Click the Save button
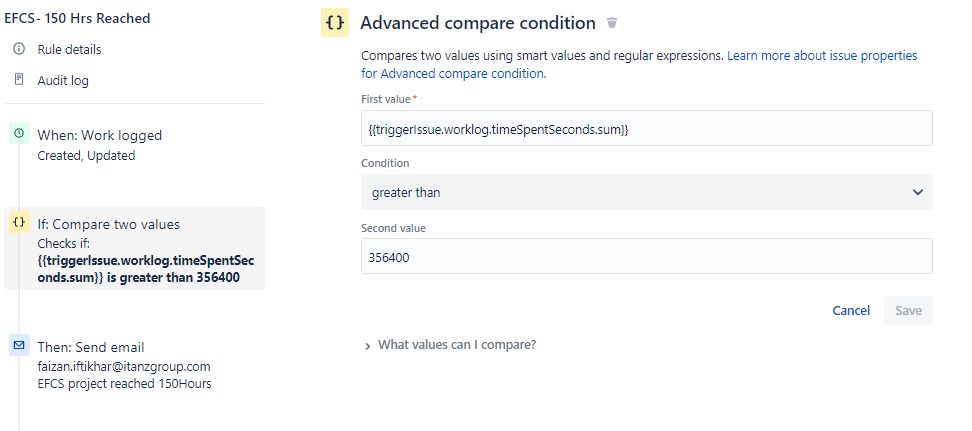This screenshot has height=431, width=972. coord(908,311)
